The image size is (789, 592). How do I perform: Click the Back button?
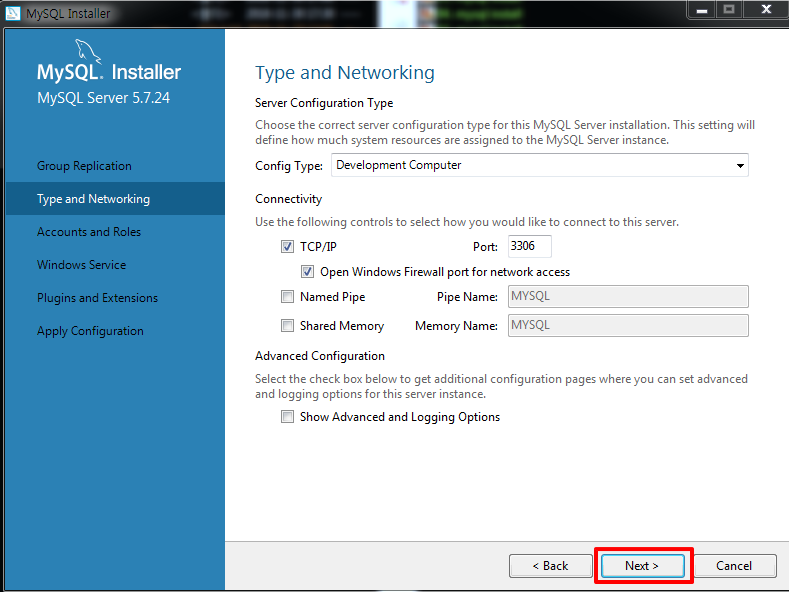tap(550, 566)
